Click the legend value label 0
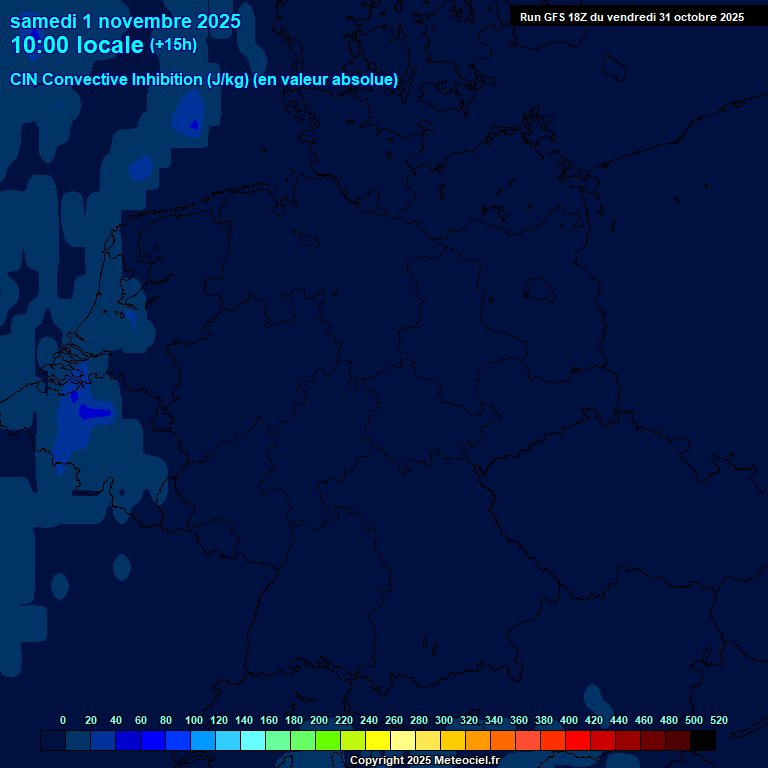This screenshot has width=768, height=768. (x=63, y=720)
